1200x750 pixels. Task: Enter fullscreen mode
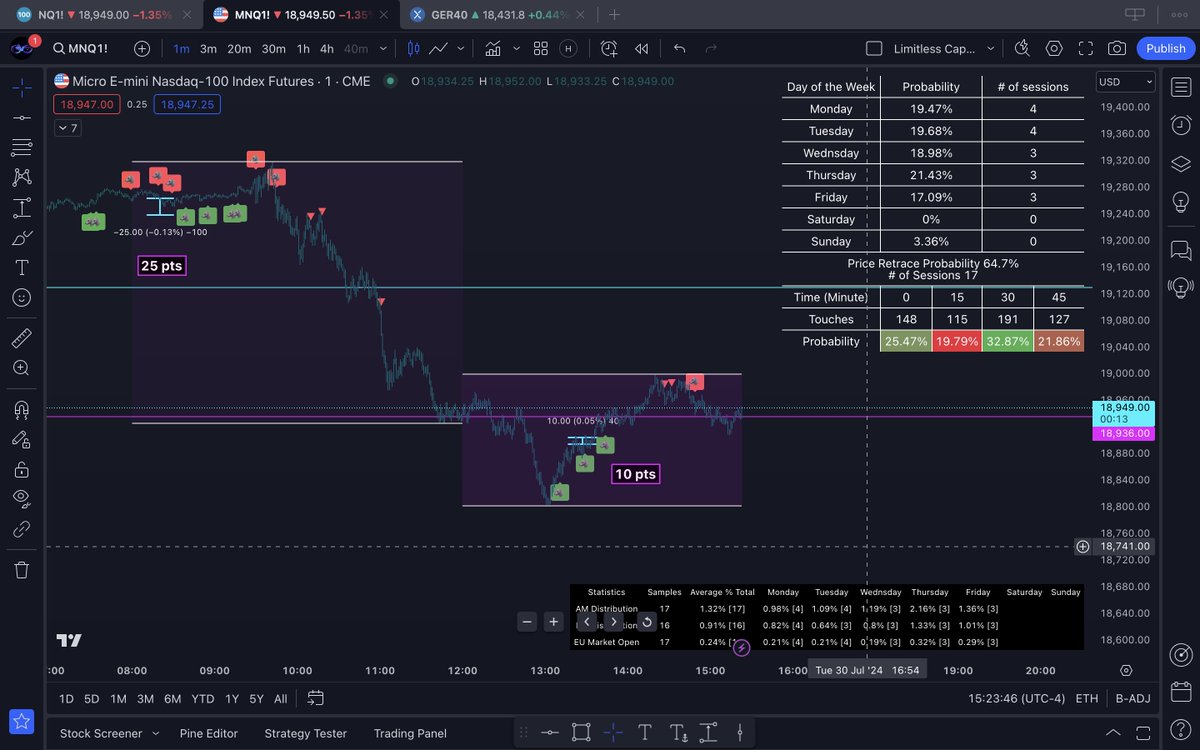pyautogui.click(x=1086, y=48)
